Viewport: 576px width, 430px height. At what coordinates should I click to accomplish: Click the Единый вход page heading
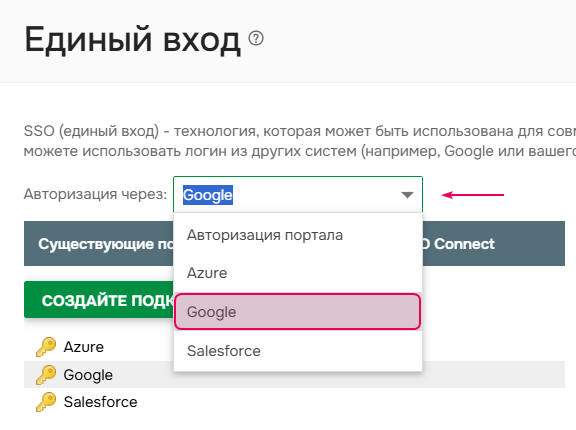(132, 40)
